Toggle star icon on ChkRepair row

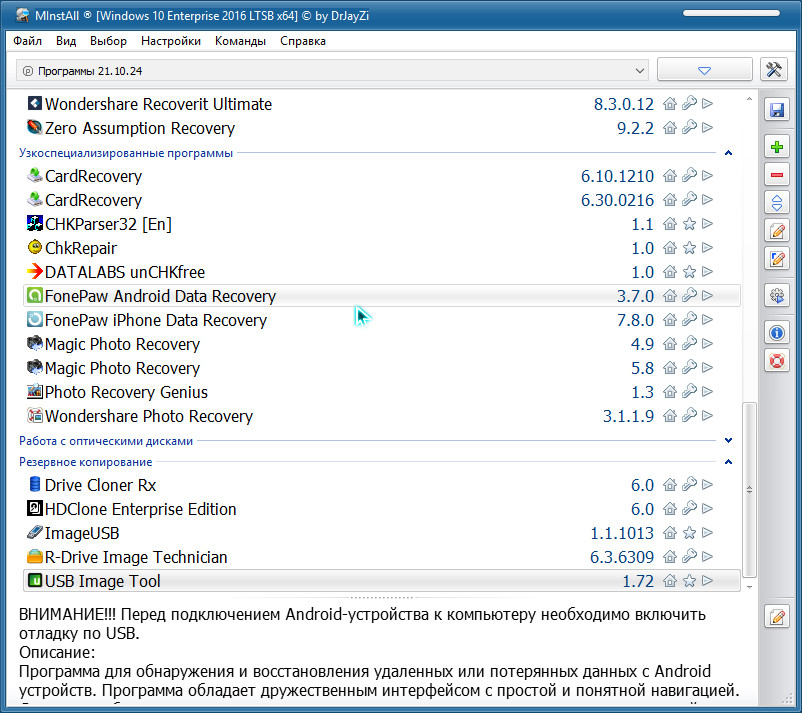coord(689,248)
